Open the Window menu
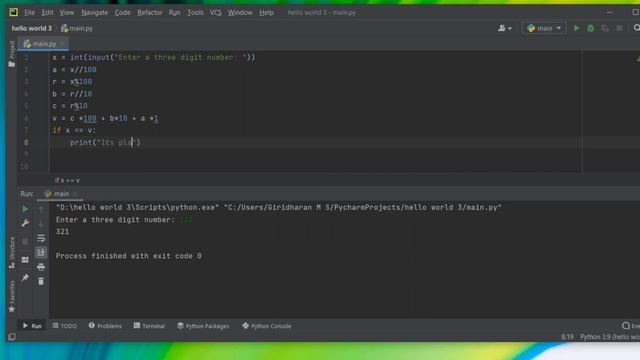Image resolution: width=640 pixels, height=360 pixels. click(x=240, y=13)
